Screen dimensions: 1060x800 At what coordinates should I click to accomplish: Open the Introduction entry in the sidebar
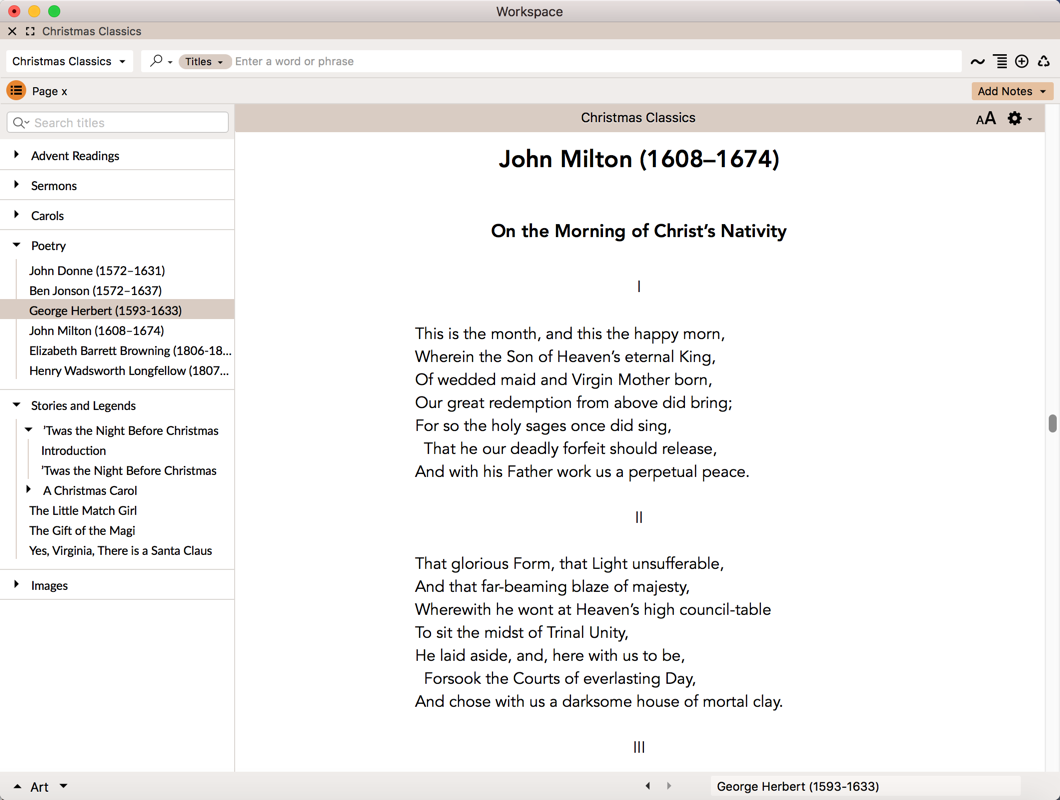tap(74, 450)
